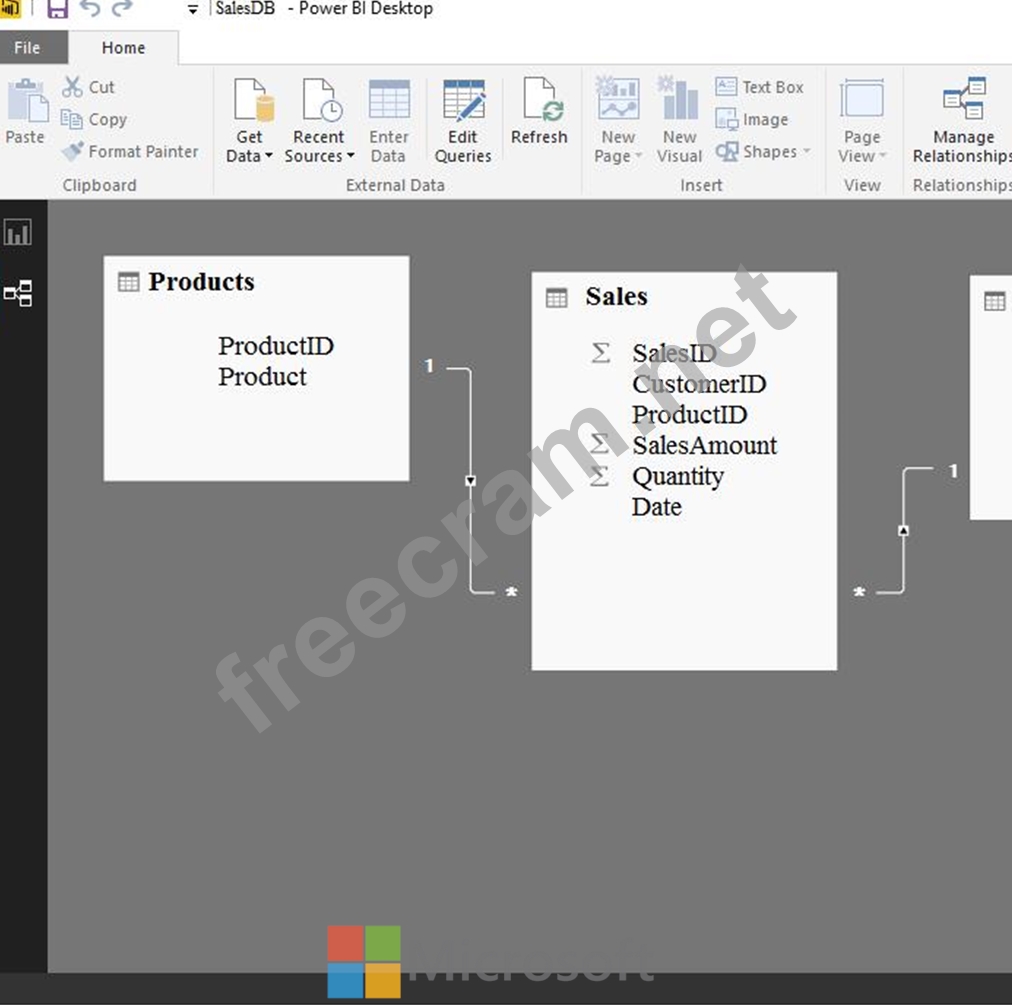Click the Products-to-Sales relationship direction arrow
The image size is (1012, 1005).
point(471,481)
